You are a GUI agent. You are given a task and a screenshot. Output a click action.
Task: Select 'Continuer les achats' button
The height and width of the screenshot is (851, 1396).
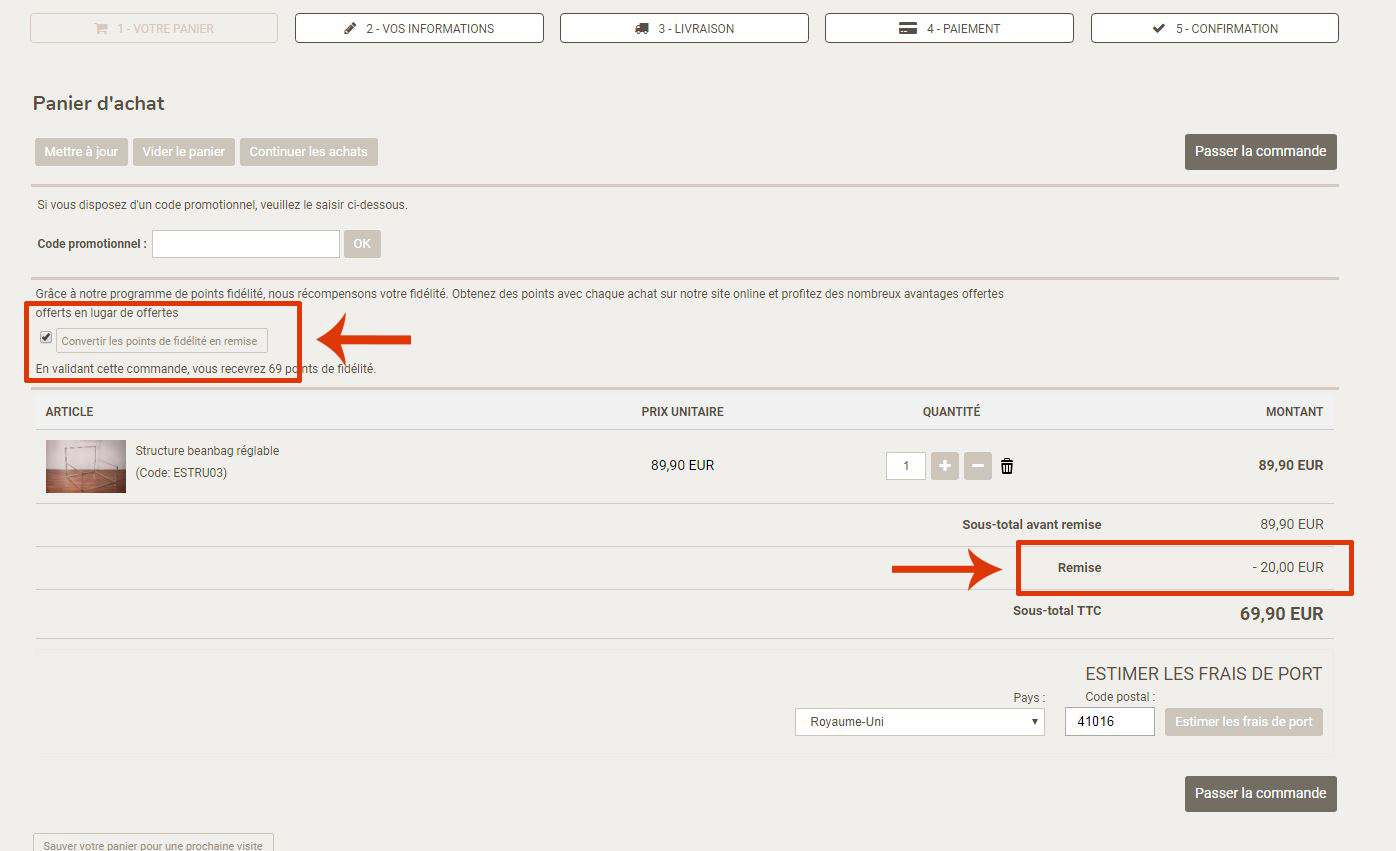308,152
